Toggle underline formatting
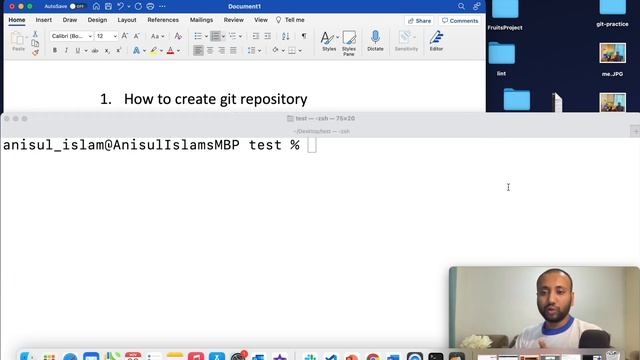The width and height of the screenshot is (640, 360). [78, 50]
